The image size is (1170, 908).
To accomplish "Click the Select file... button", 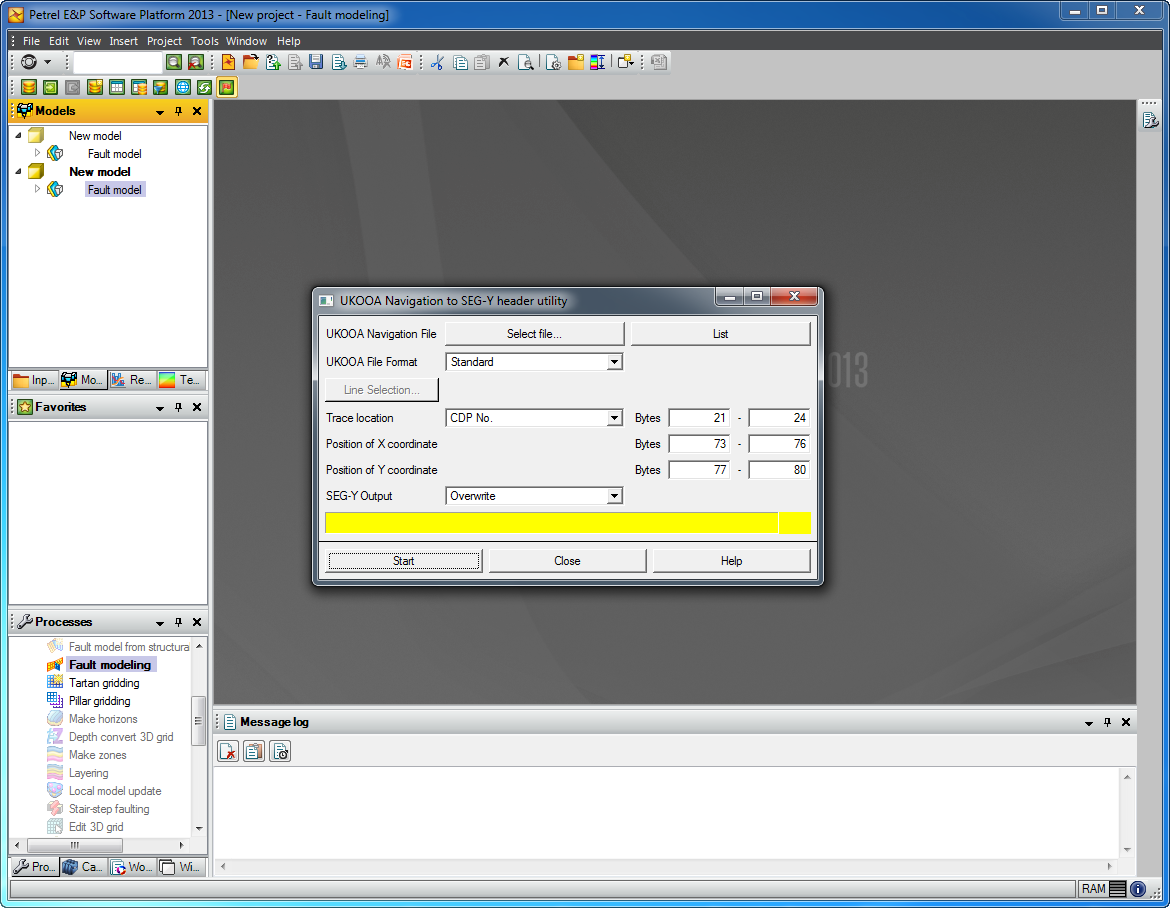I will 534,334.
